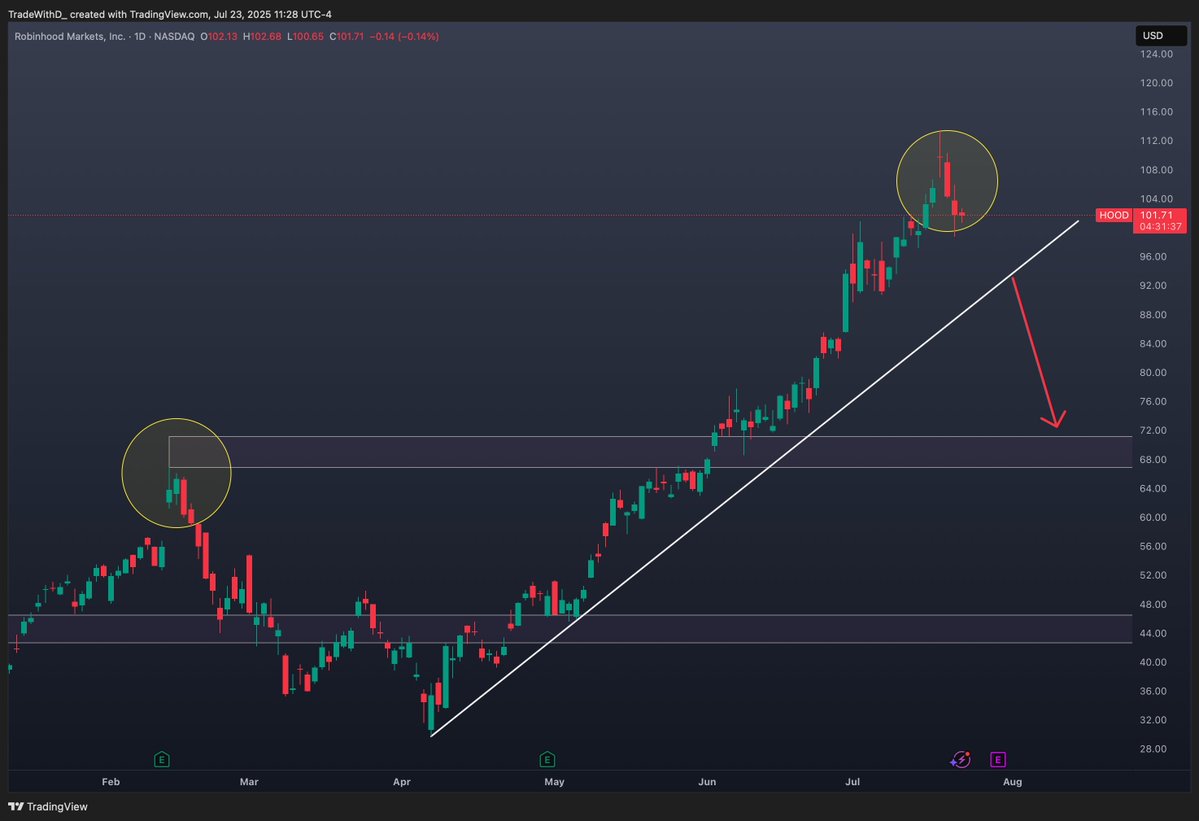Click the Jun label on time axis
Image resolution: width=1199 pixels, height=821 pixels.
tap(707, 782)
